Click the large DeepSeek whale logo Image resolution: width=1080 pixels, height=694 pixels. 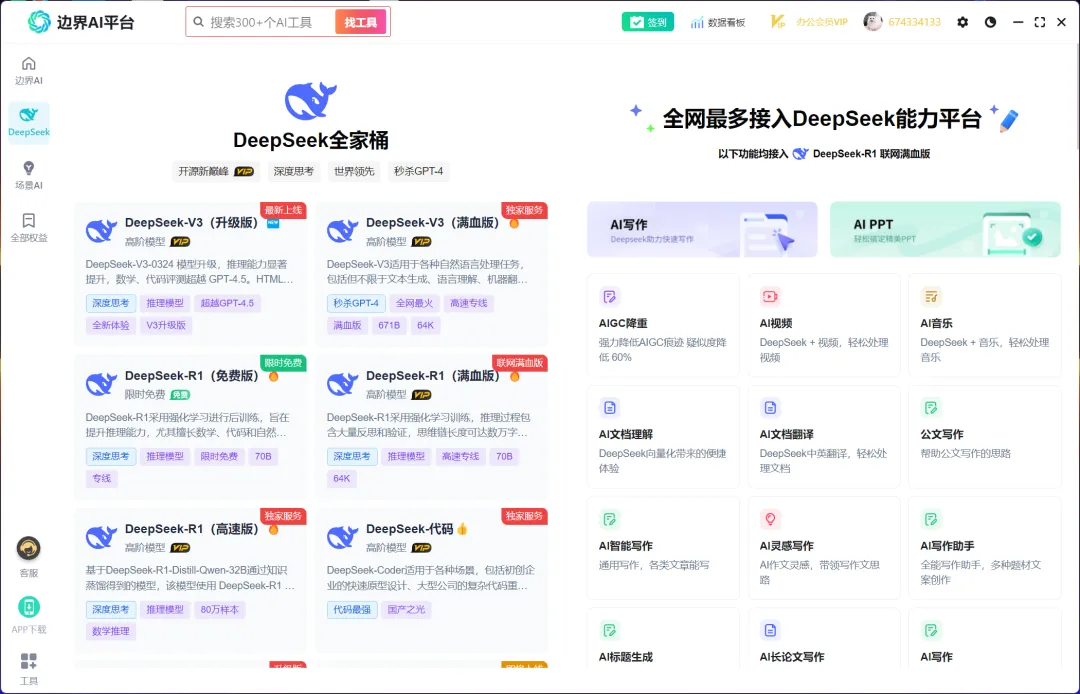311,101
